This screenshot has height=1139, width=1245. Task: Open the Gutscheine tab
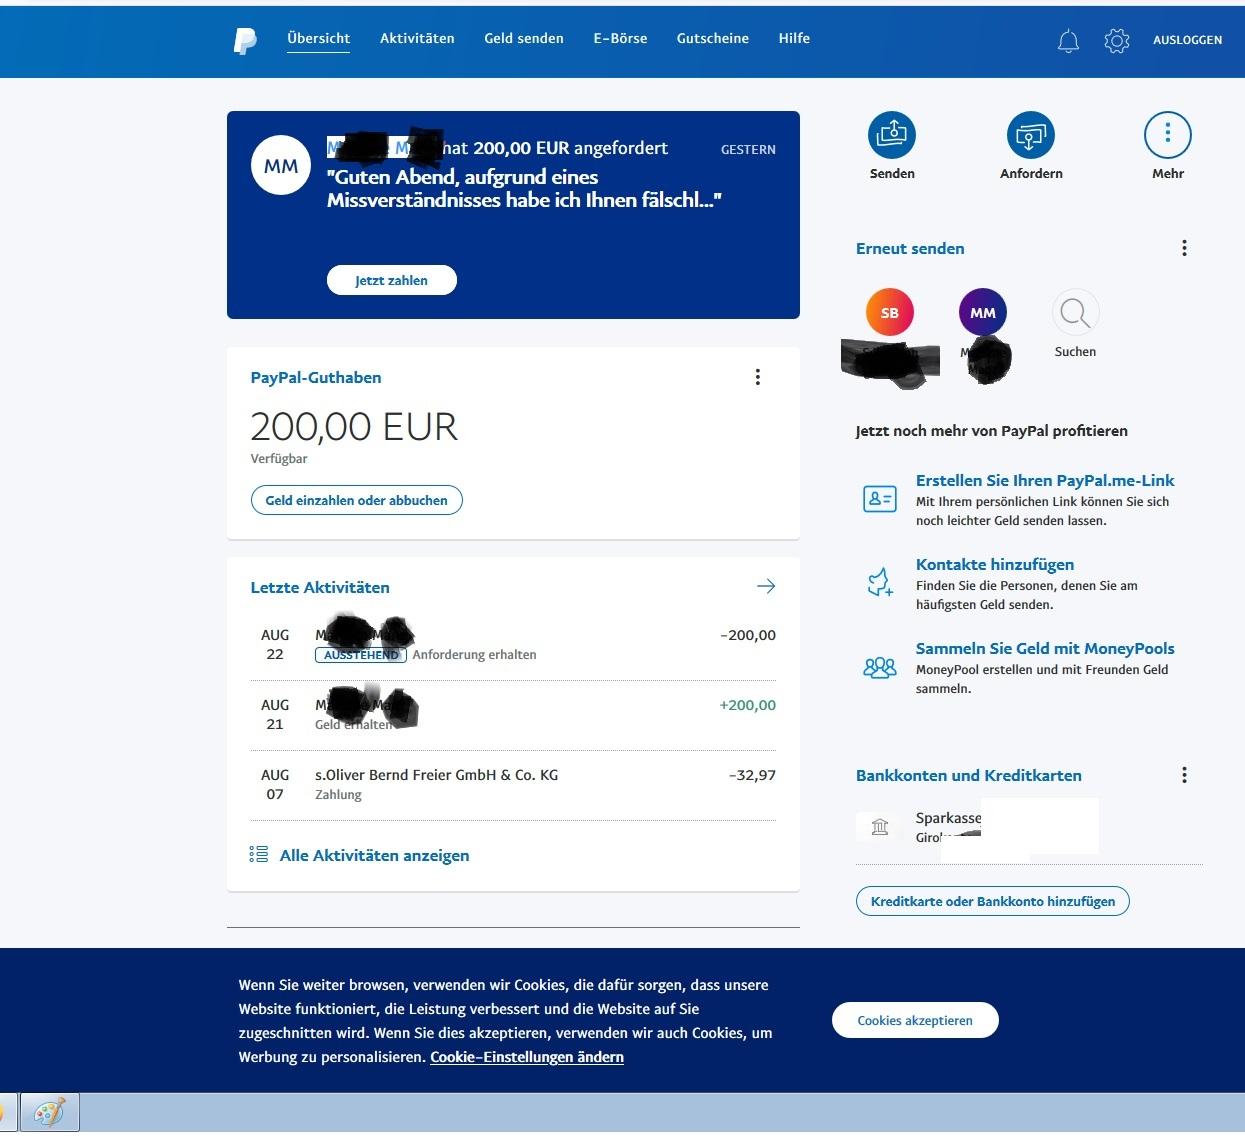[713, 39]
